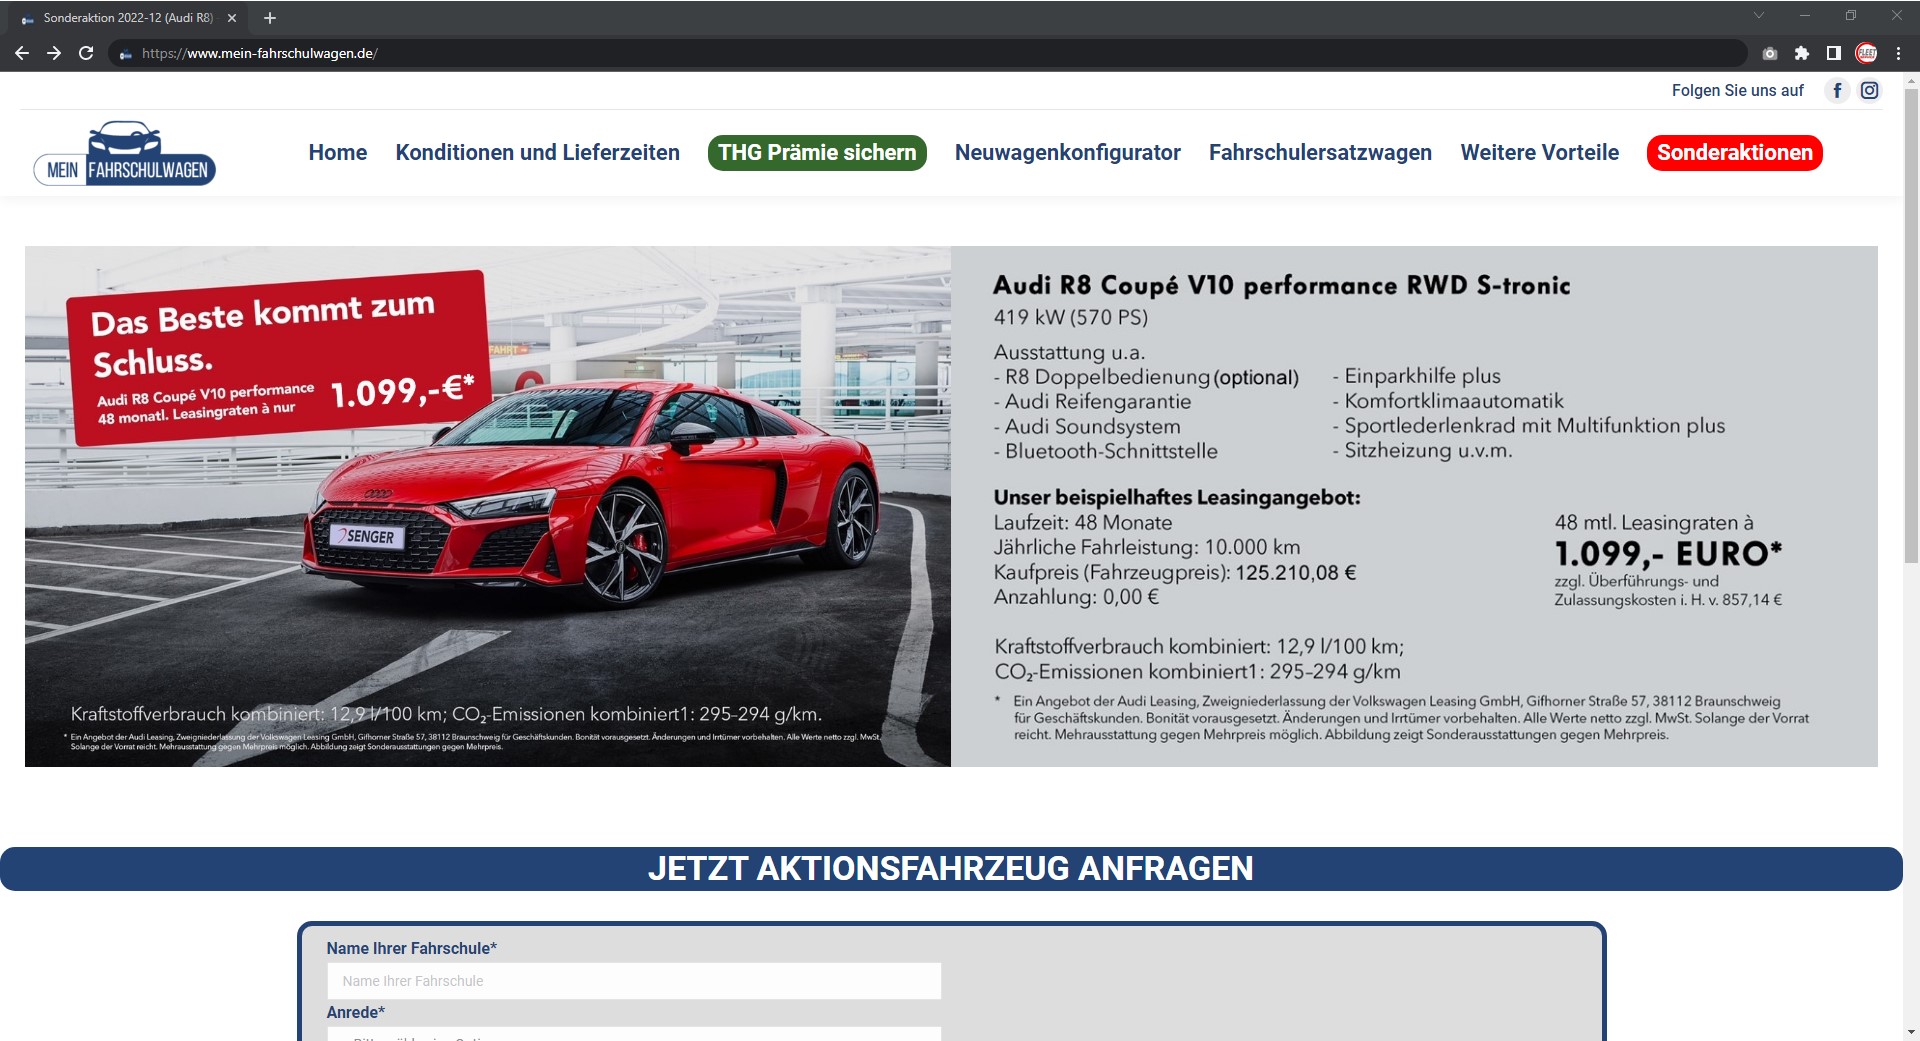Close the Sonderaktion 2022-12 tab
Screen dimensions: 1920x1041
click(x=232, y=18)
